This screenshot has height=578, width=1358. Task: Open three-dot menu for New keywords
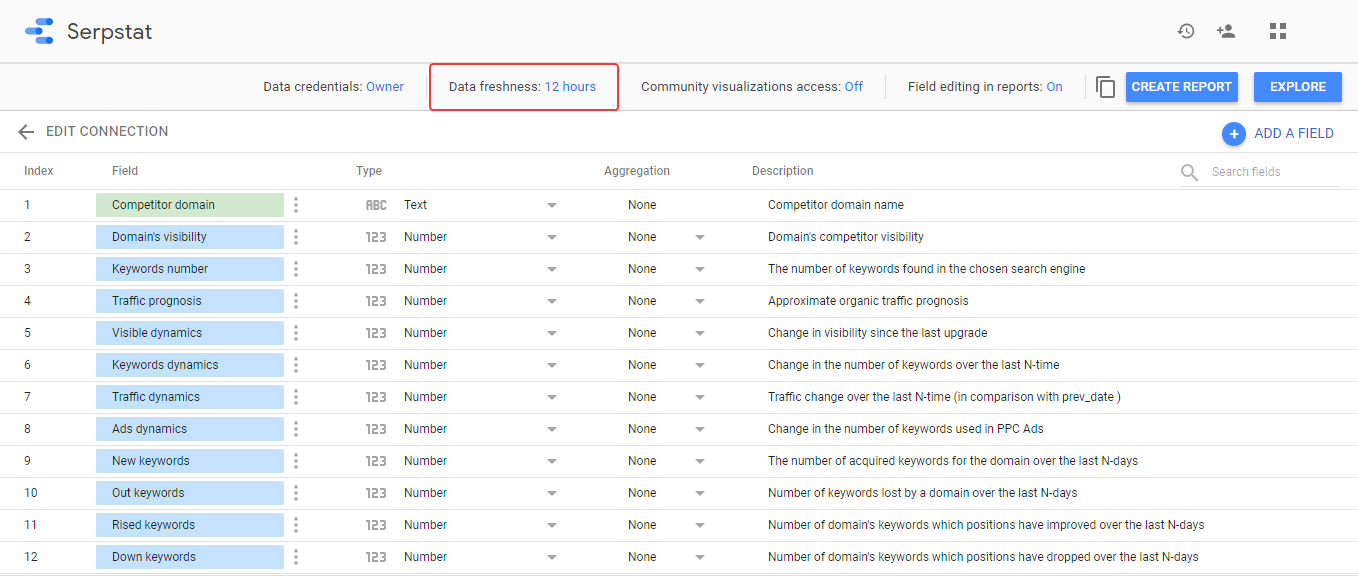coord(296,461)
